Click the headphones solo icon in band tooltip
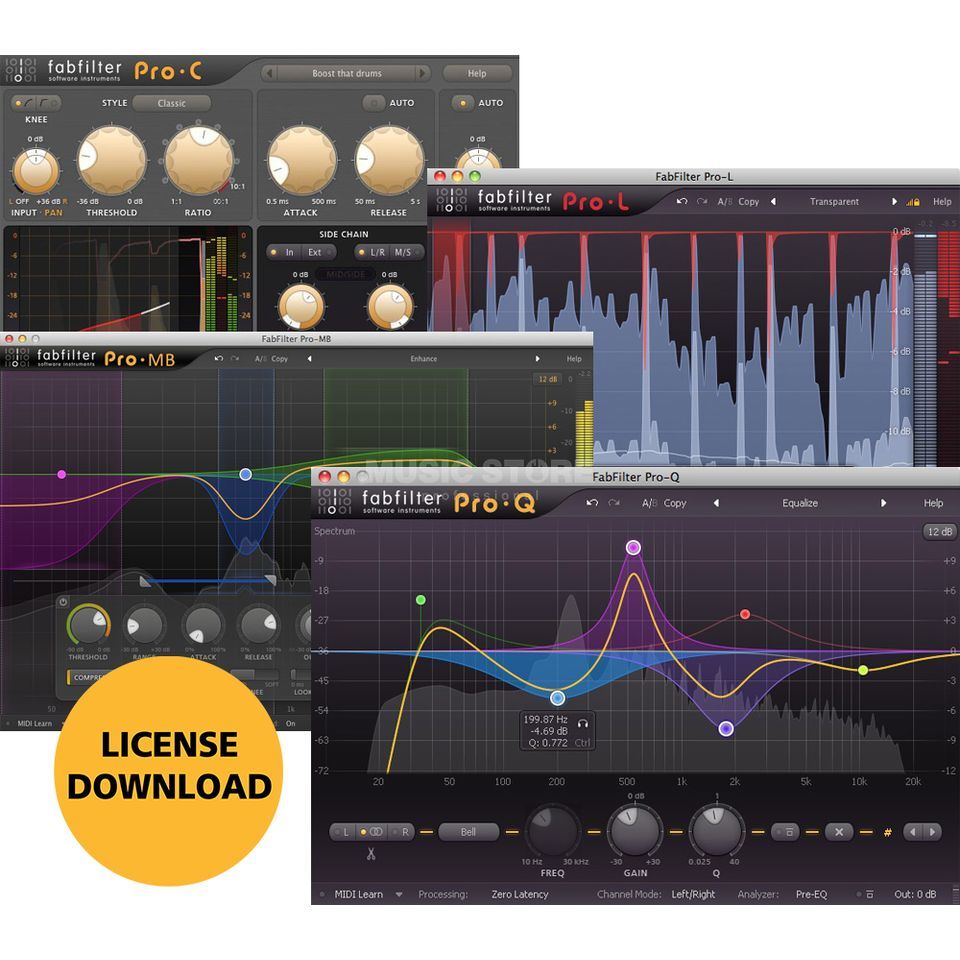The width and height of the screenshot is (960, 960). (x=583, y=722)
